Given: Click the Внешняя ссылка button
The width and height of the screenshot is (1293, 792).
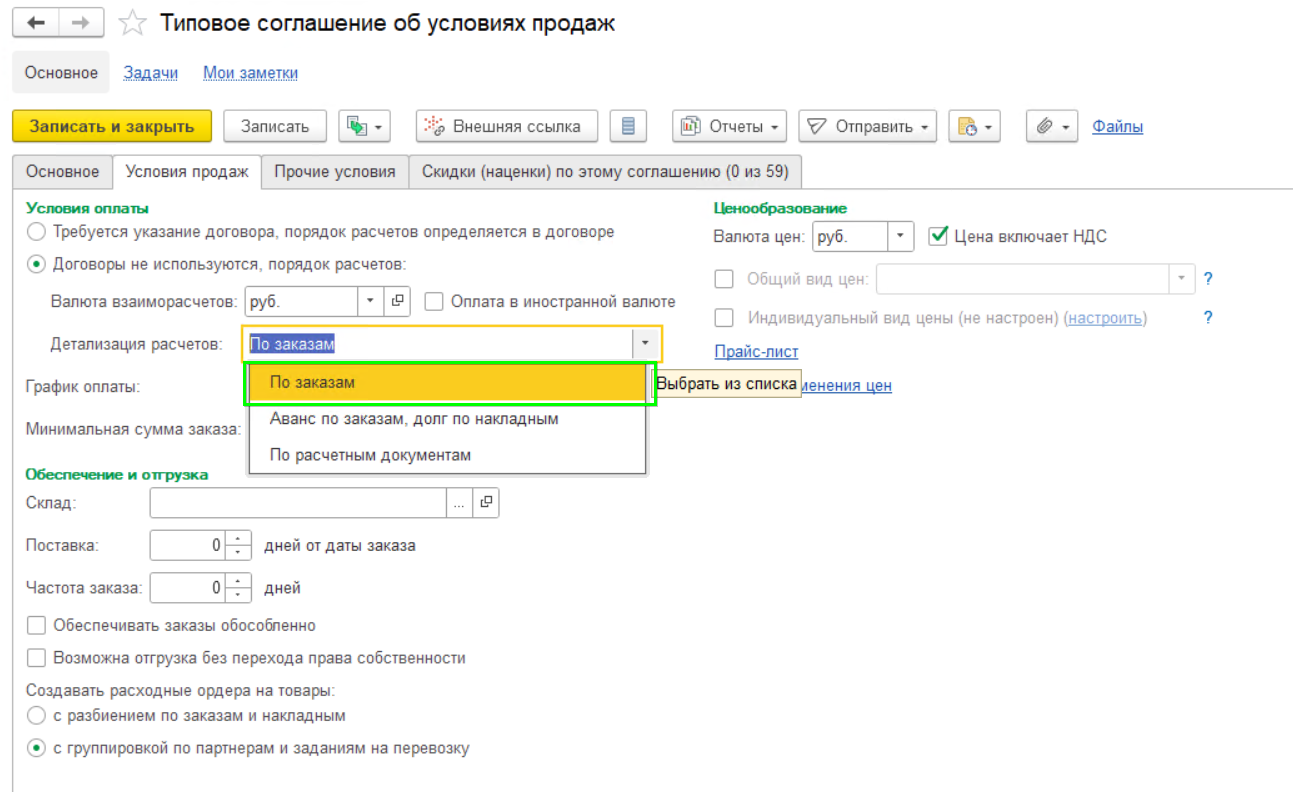Looking at the screenshot, I should point(507,126).
